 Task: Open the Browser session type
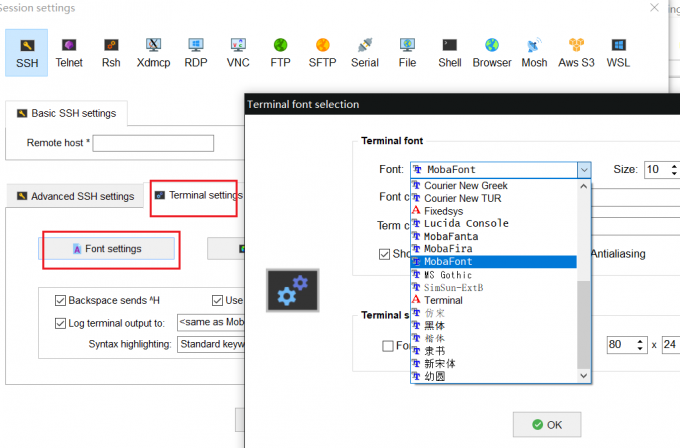492,53
